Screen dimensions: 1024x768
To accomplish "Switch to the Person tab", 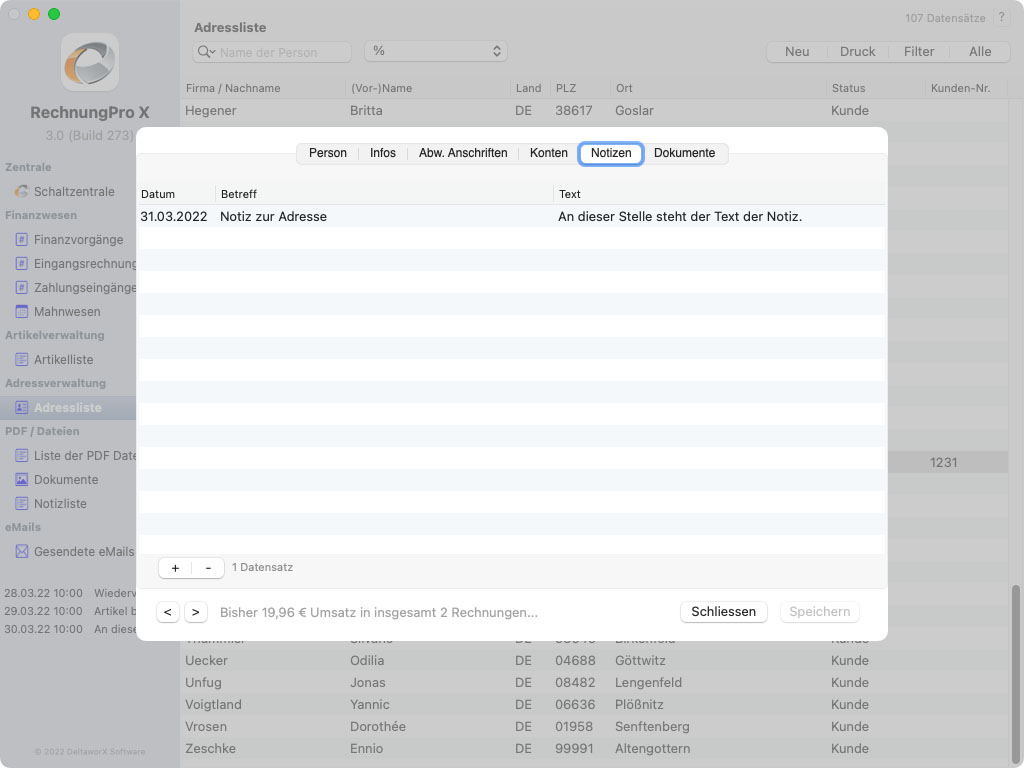I will pos(328,153).
